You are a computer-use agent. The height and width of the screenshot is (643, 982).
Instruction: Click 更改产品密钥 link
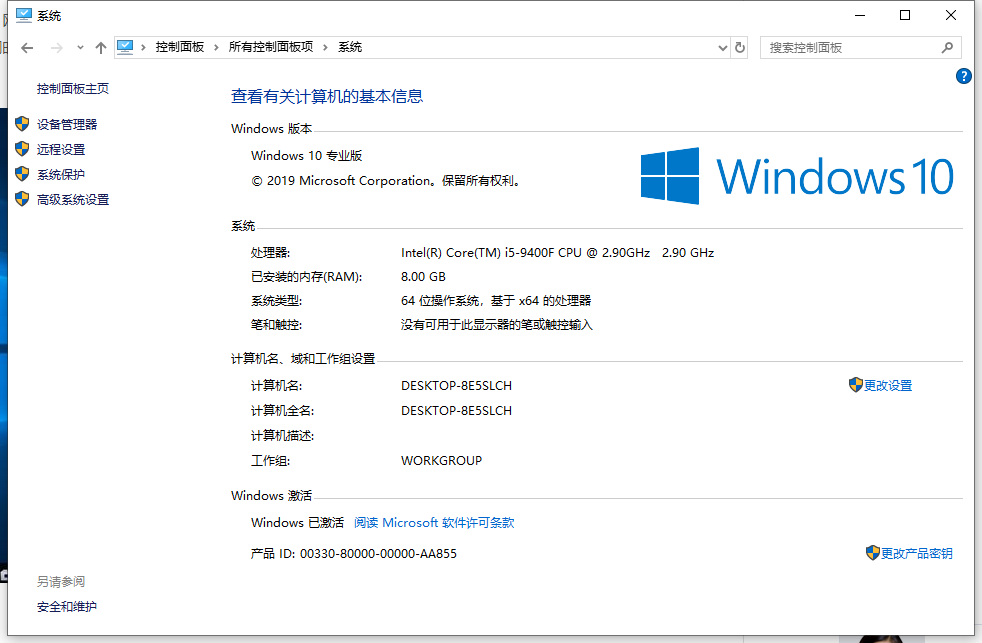(x=917, y=553)
